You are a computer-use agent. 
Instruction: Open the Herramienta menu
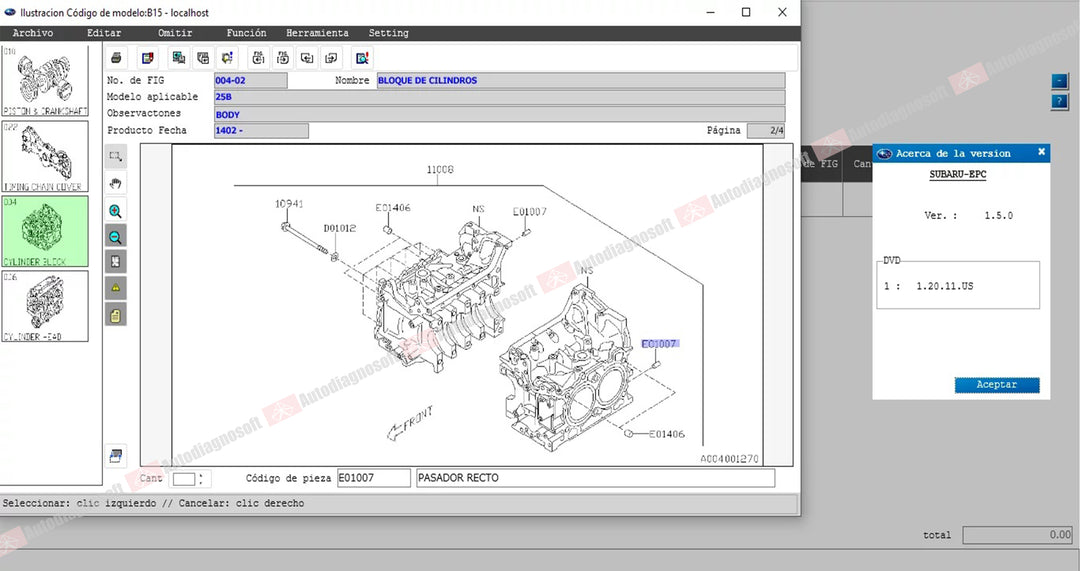(317, 33)
